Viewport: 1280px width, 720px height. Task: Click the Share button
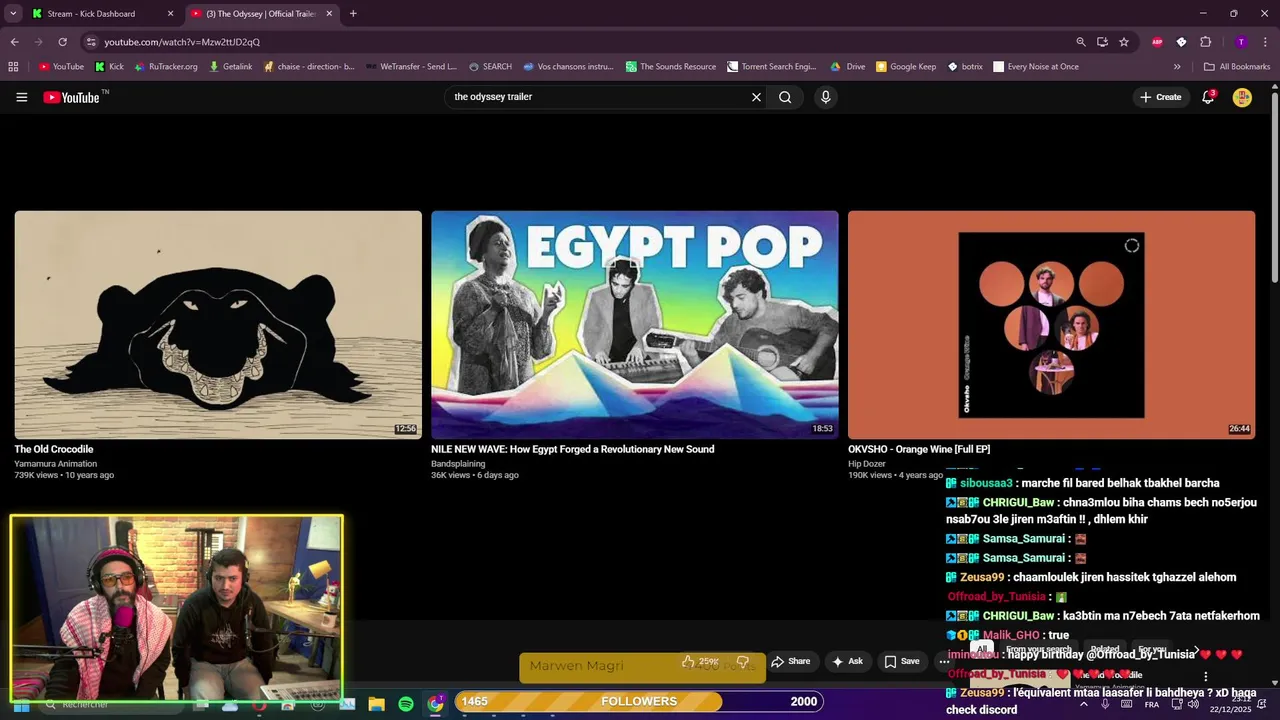[790, 661]
